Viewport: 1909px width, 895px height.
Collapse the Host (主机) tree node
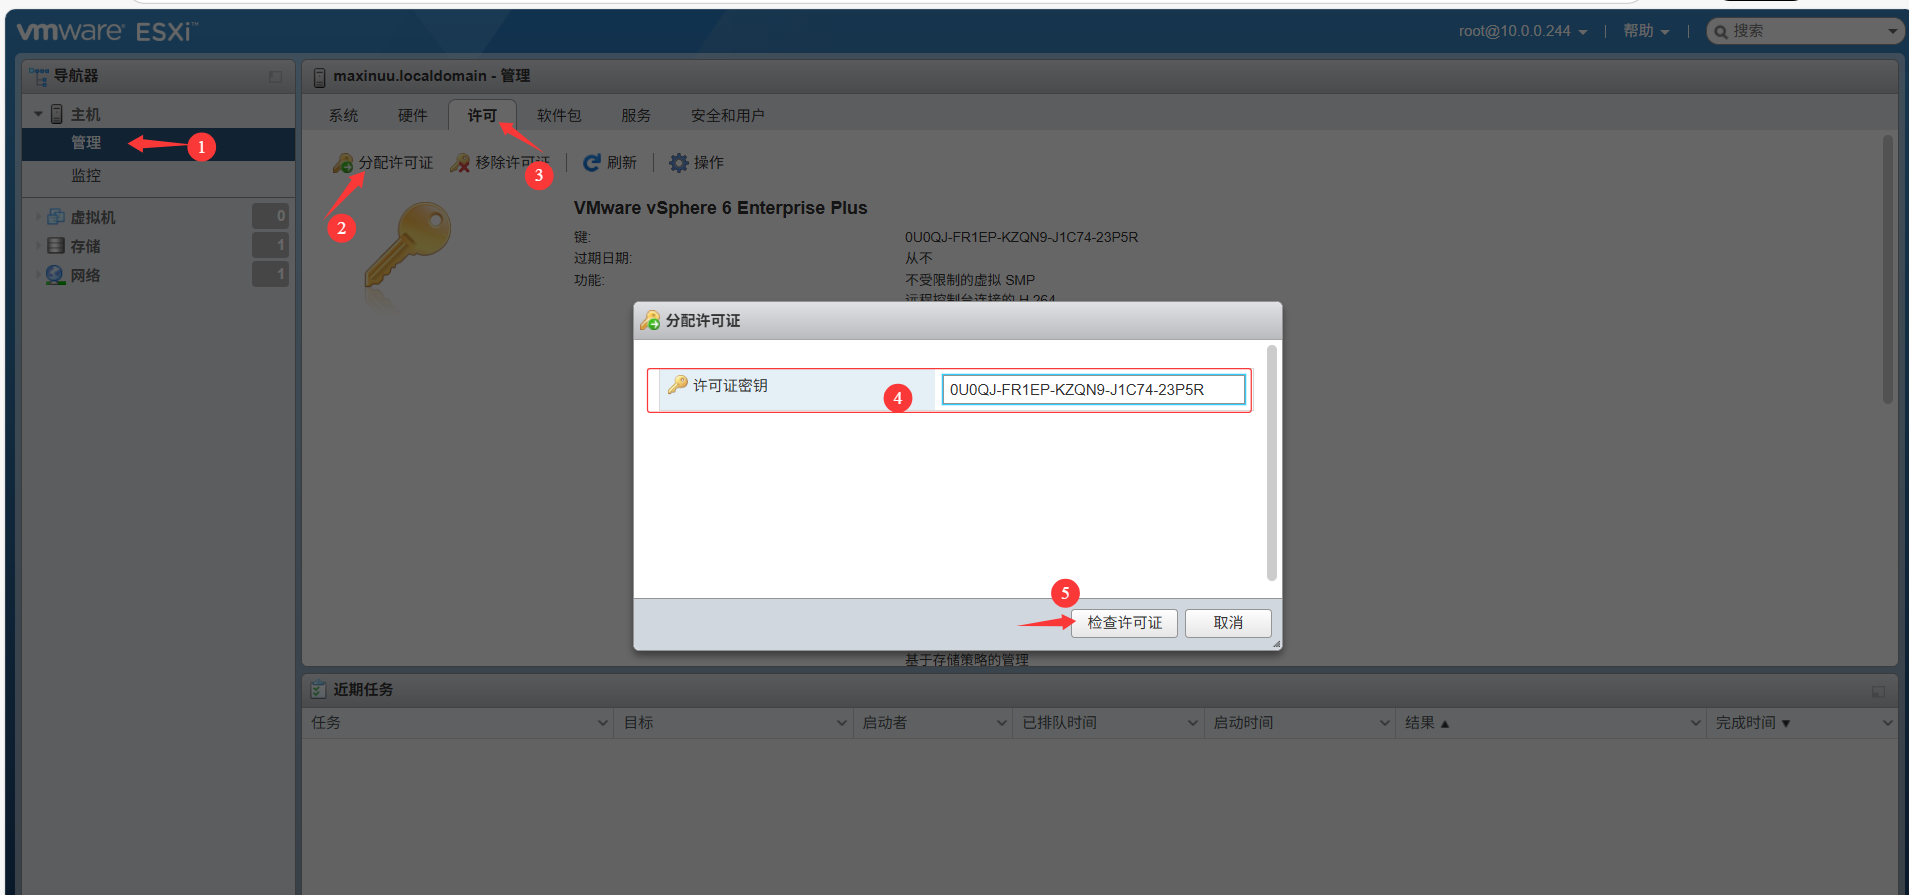(38, 114)
